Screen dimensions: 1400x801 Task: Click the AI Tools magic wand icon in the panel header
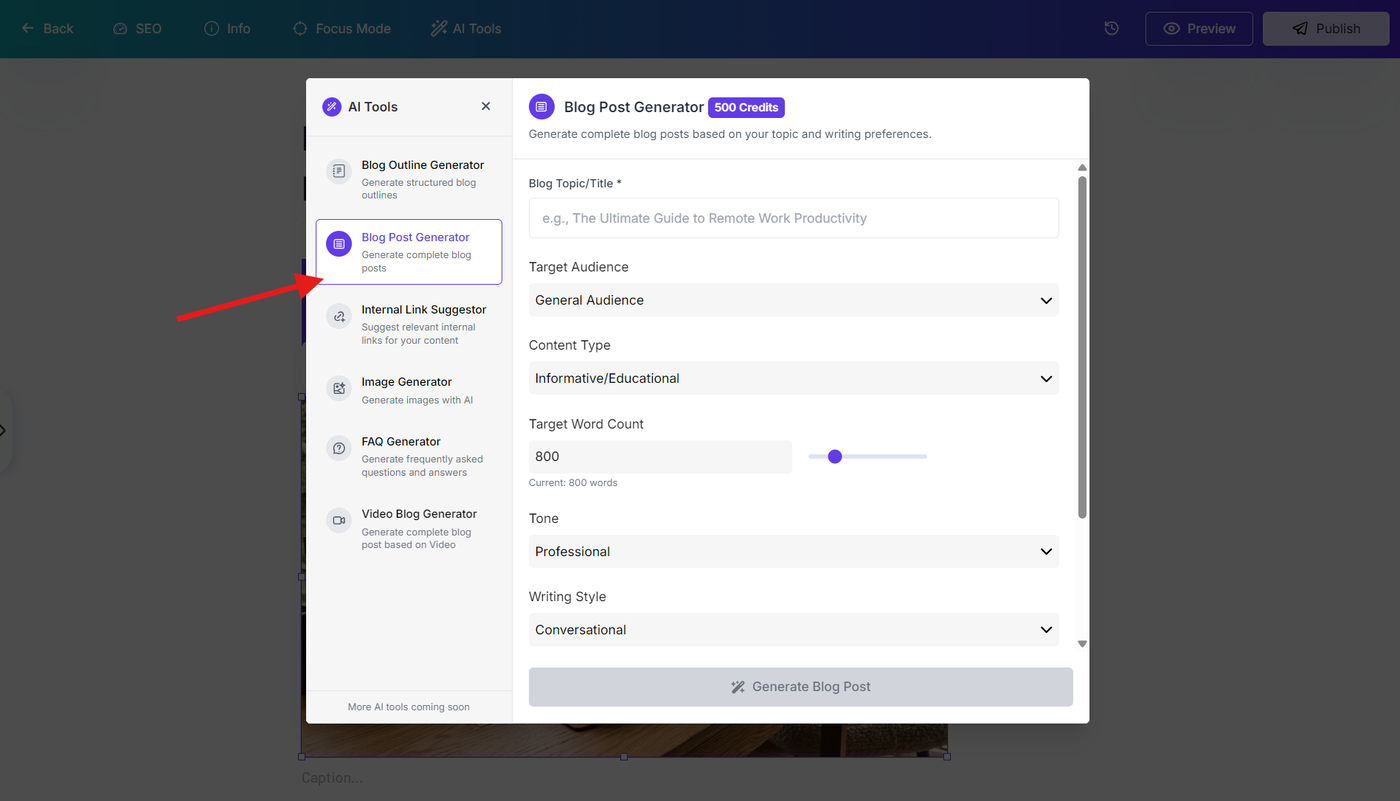[332, 107]
